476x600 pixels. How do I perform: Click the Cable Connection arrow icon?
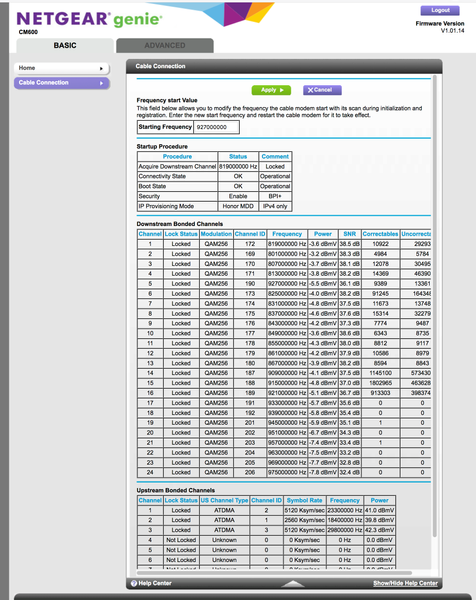coord(101,83)
